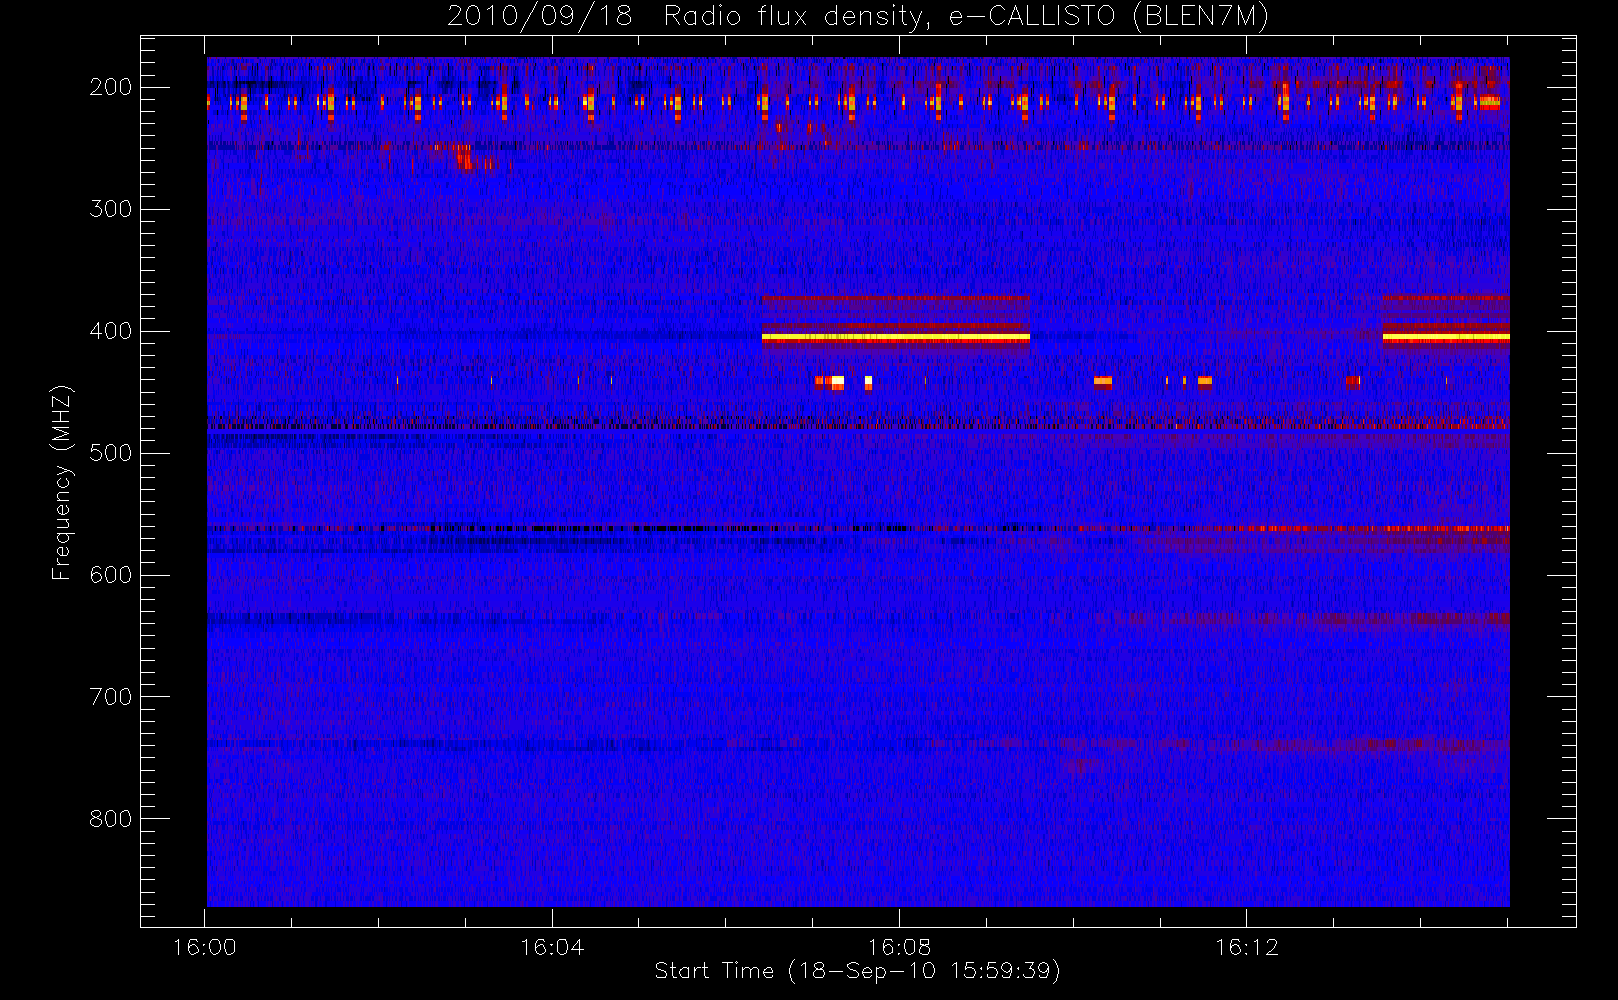Click the 16:08 time tick label
The image size is (1618, 1000).
899,947
